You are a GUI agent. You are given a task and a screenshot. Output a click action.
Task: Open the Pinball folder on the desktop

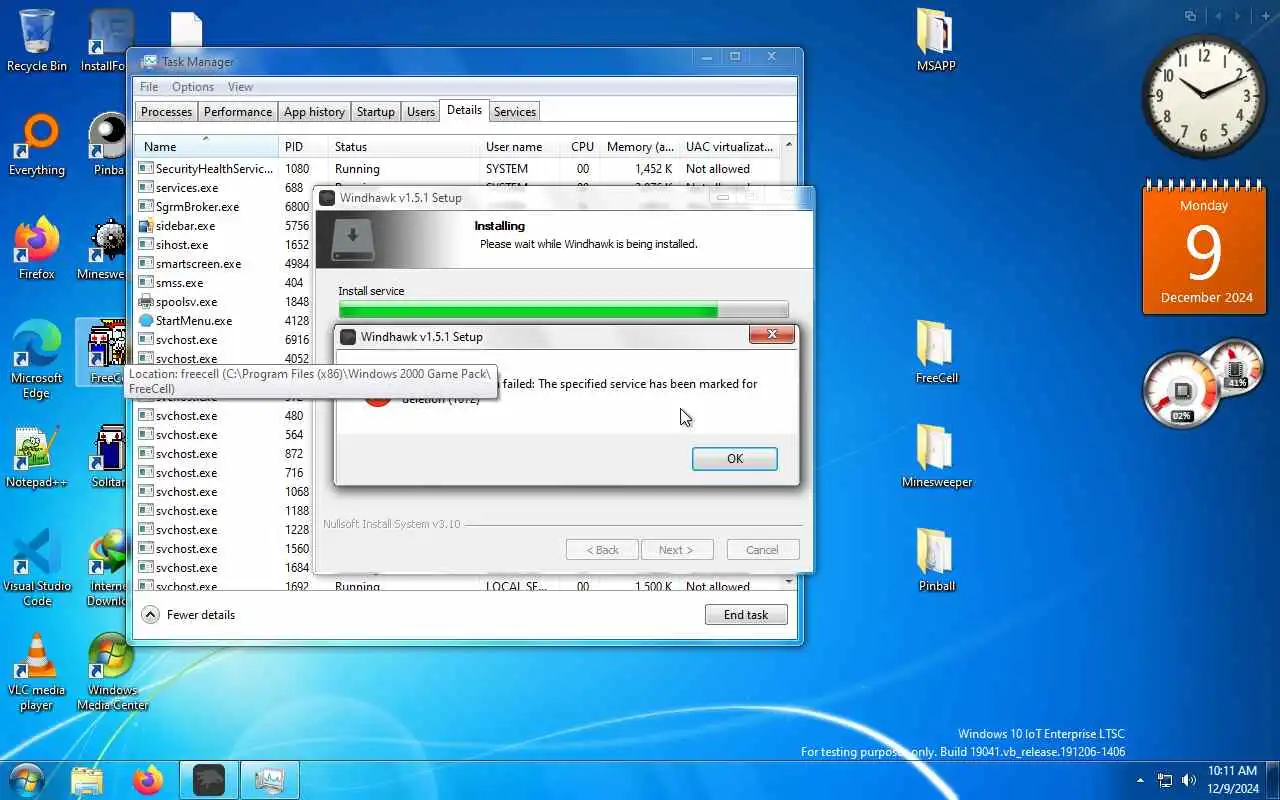(x=937, y=560)
